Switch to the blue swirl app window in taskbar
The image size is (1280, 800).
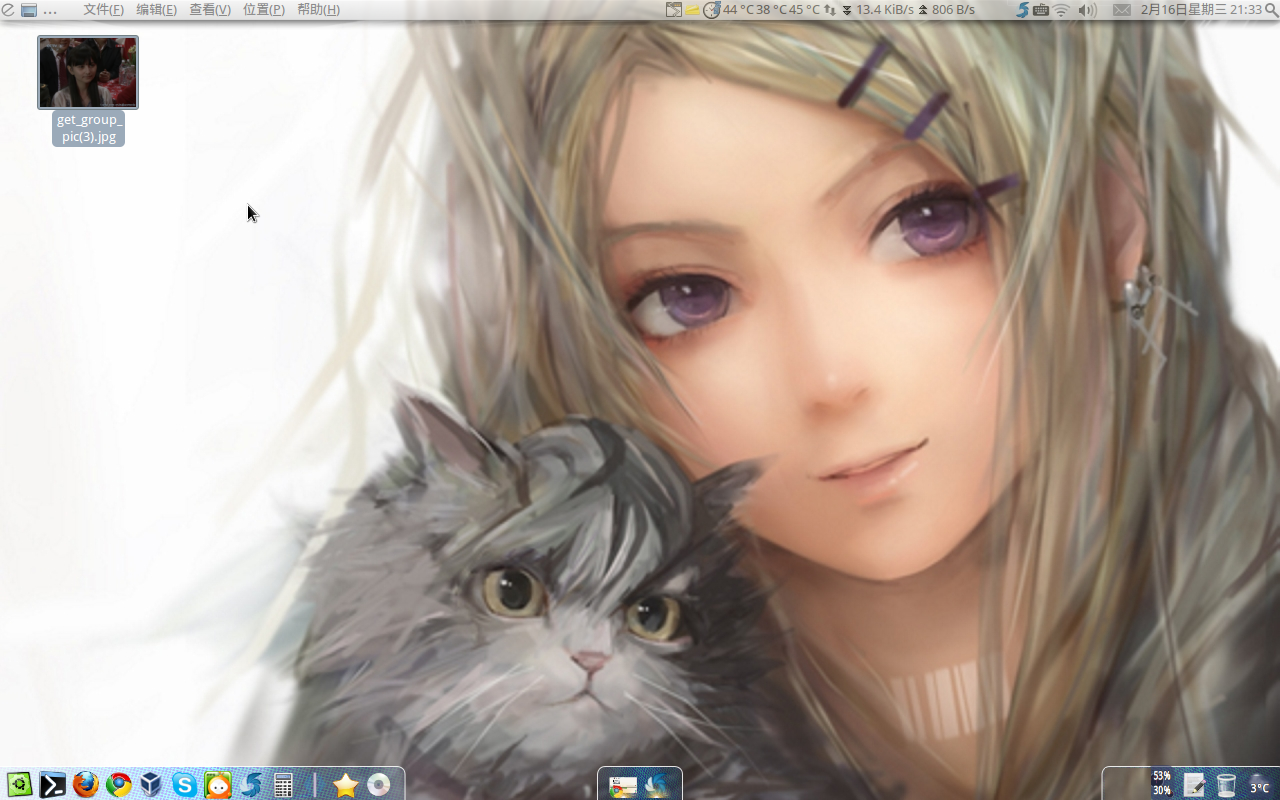657,786
